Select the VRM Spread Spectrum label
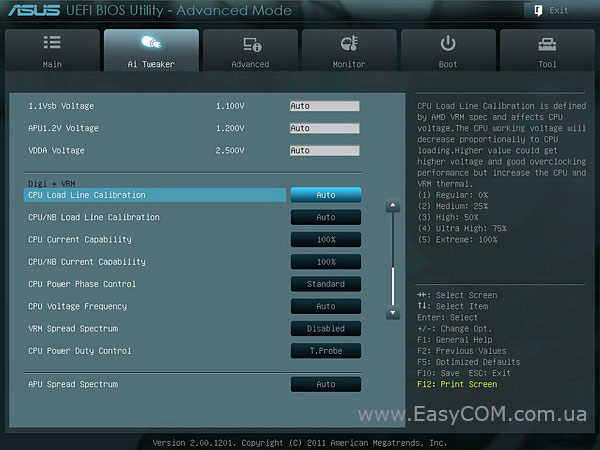 73,328
